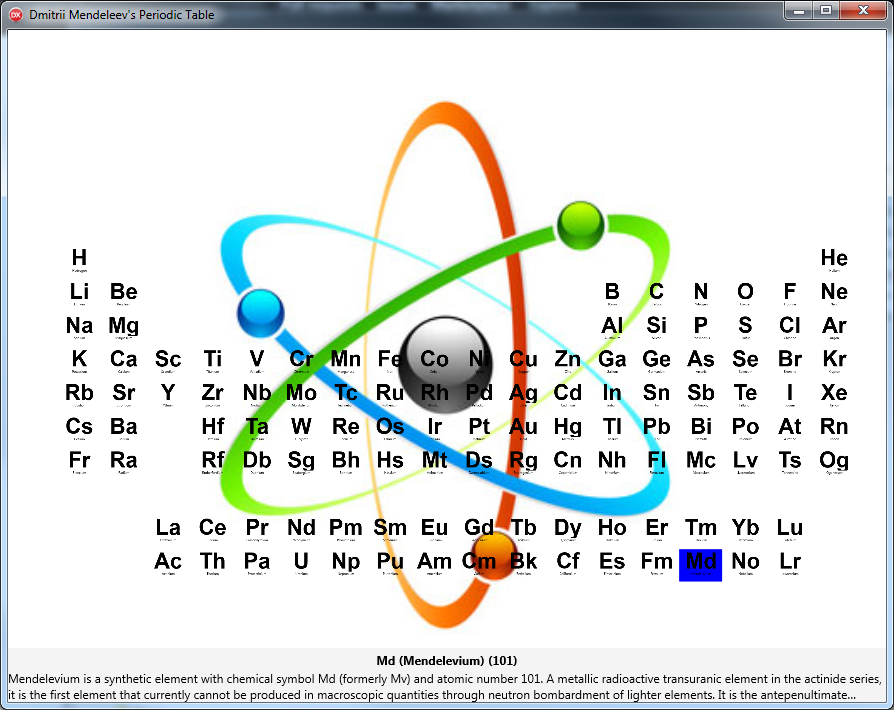The image size is (894, 710).
Task: Click the Mc element
Action: [701, 461]
